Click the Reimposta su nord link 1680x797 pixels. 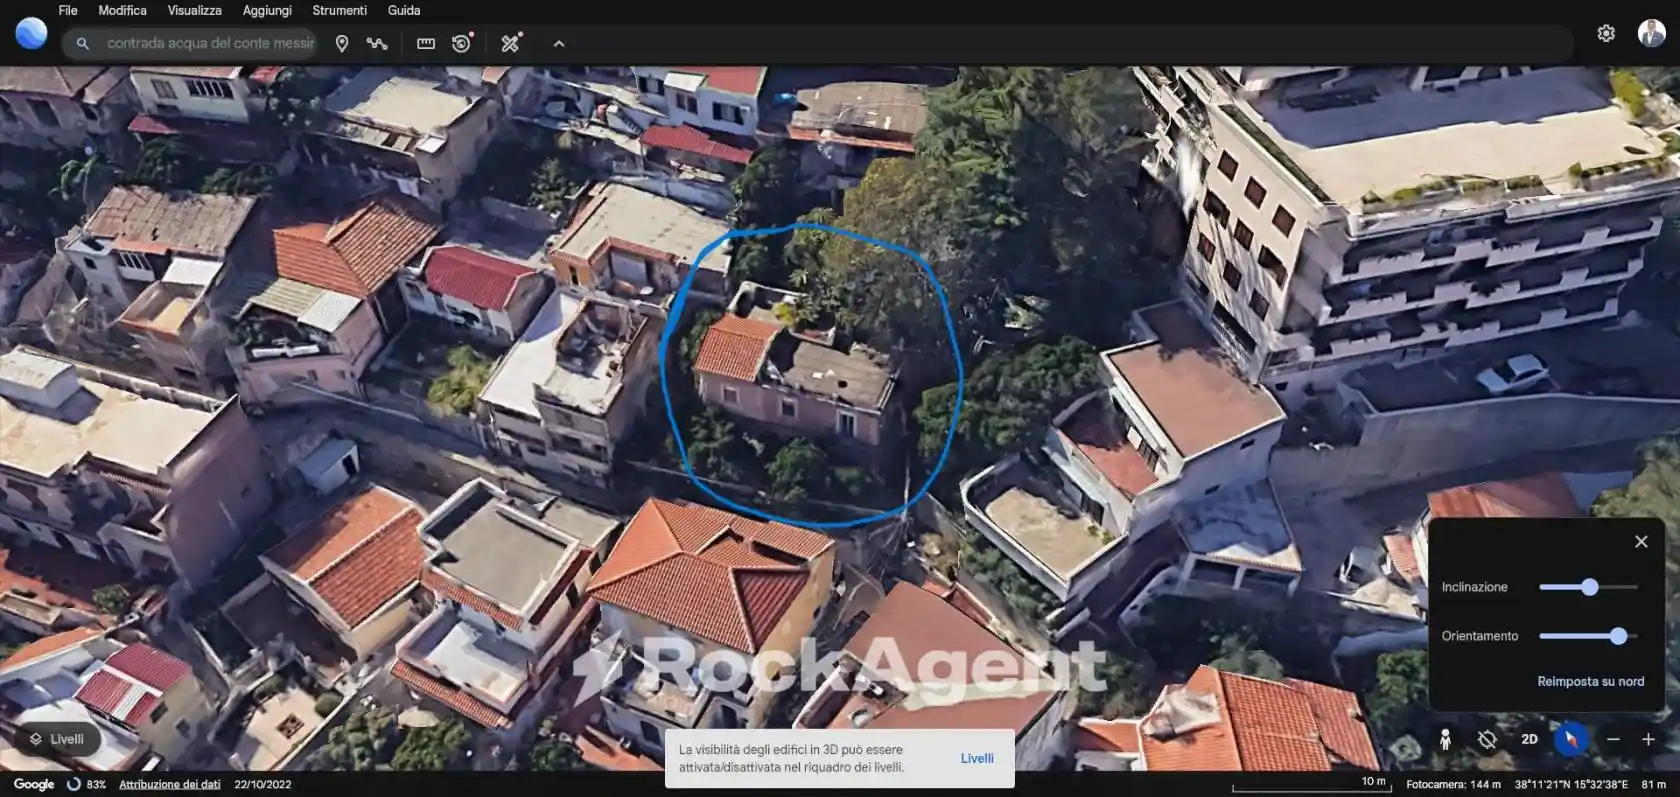coord(1590,681)
